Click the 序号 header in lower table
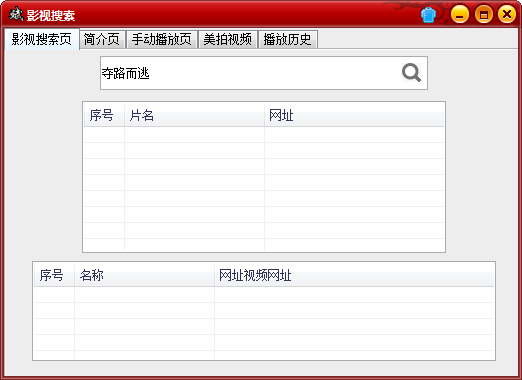The height and width of the screenshot is (380, 522). click(54, 275)
